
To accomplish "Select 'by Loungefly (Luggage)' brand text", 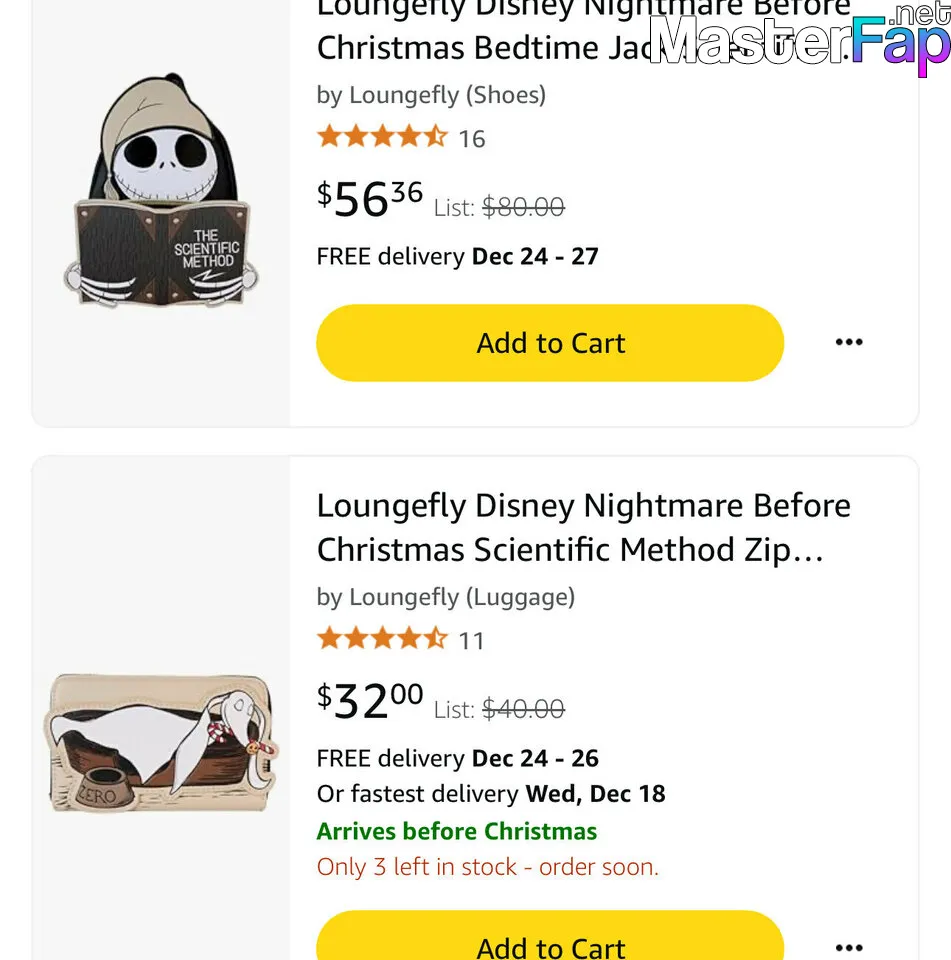I will [446, 597].
